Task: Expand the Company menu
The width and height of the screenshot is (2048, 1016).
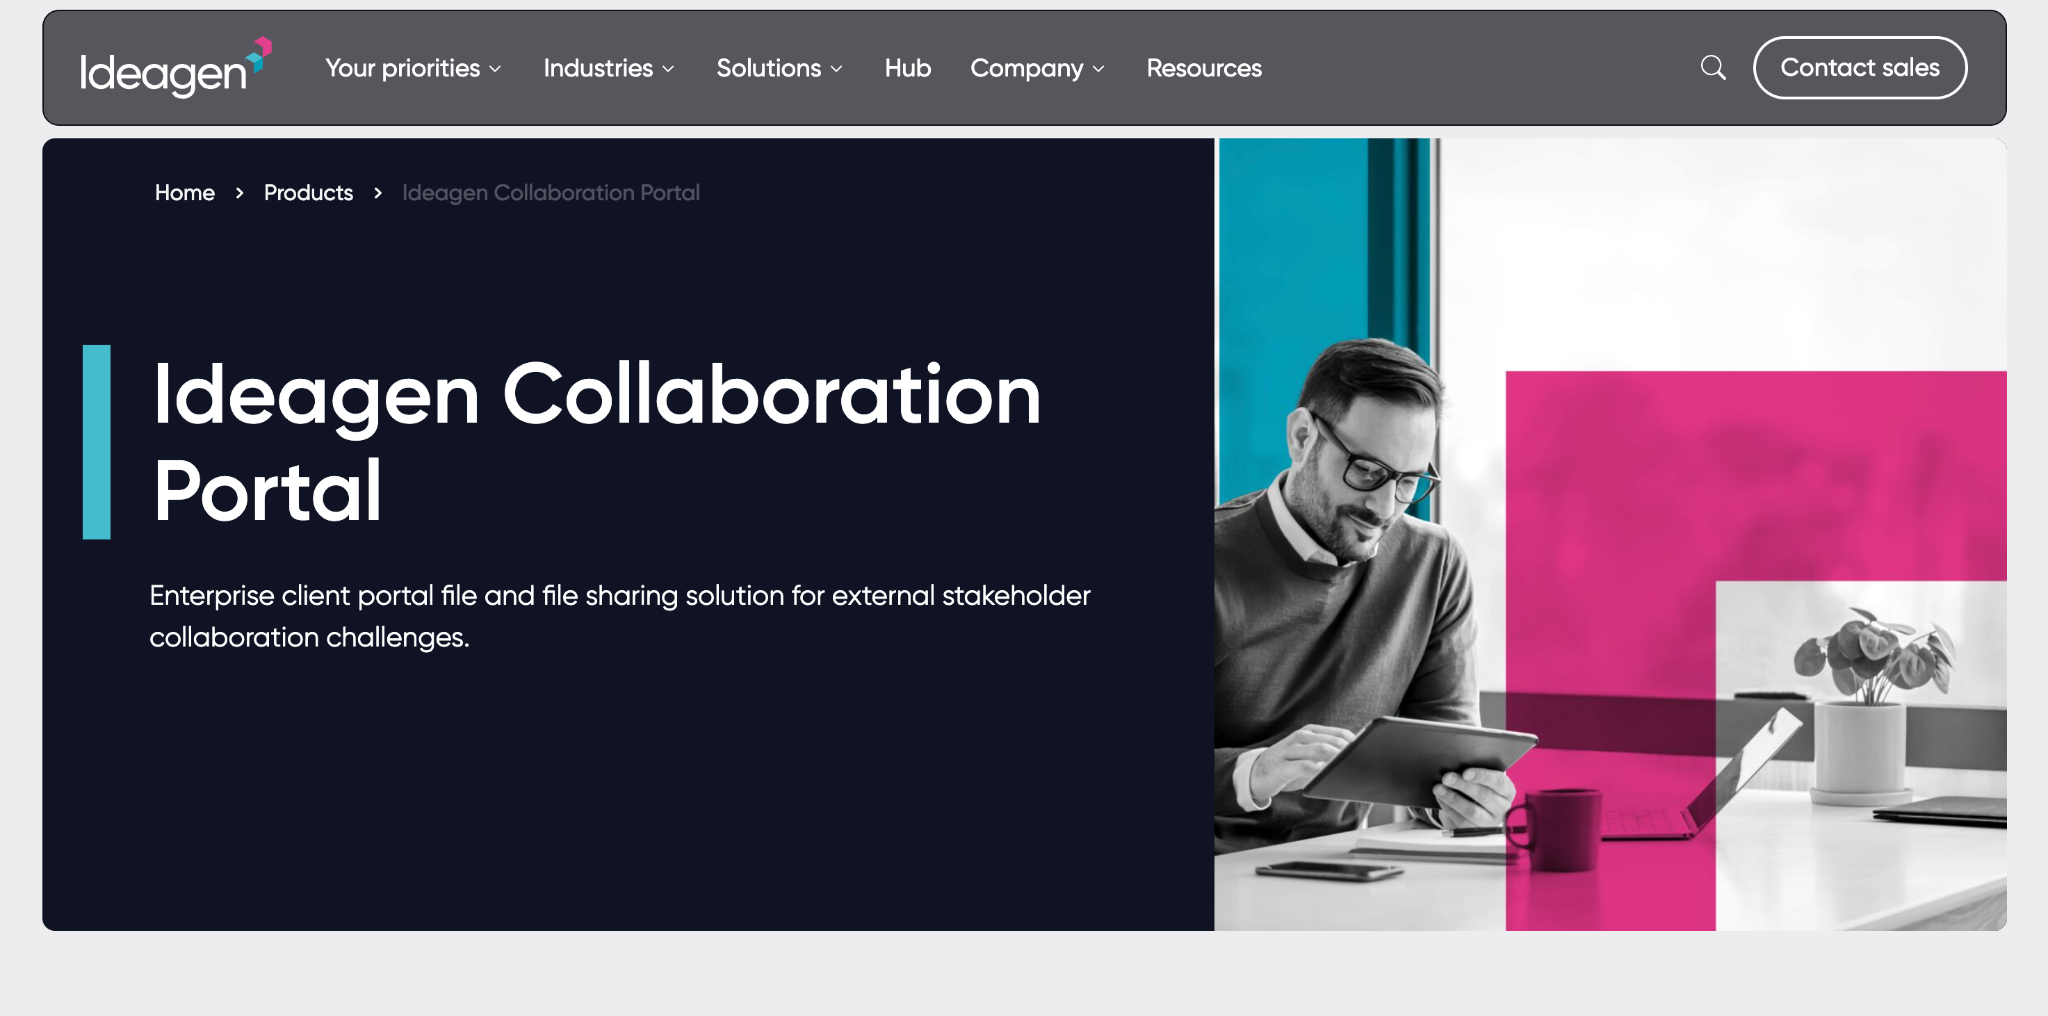Action: [x=1037, y=68]
